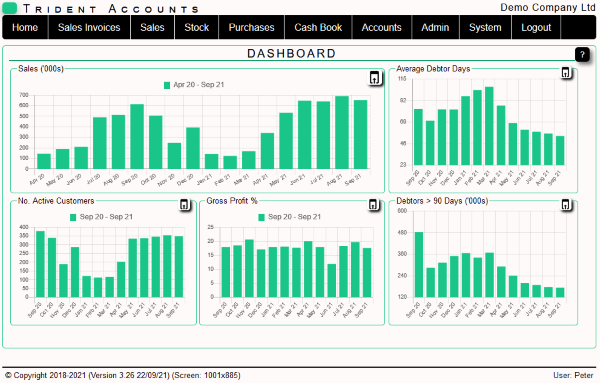Screen dimensions: 600x383
Task: Click the Debtors > 90 Days ('000s) title
Action: click(442, 201)
